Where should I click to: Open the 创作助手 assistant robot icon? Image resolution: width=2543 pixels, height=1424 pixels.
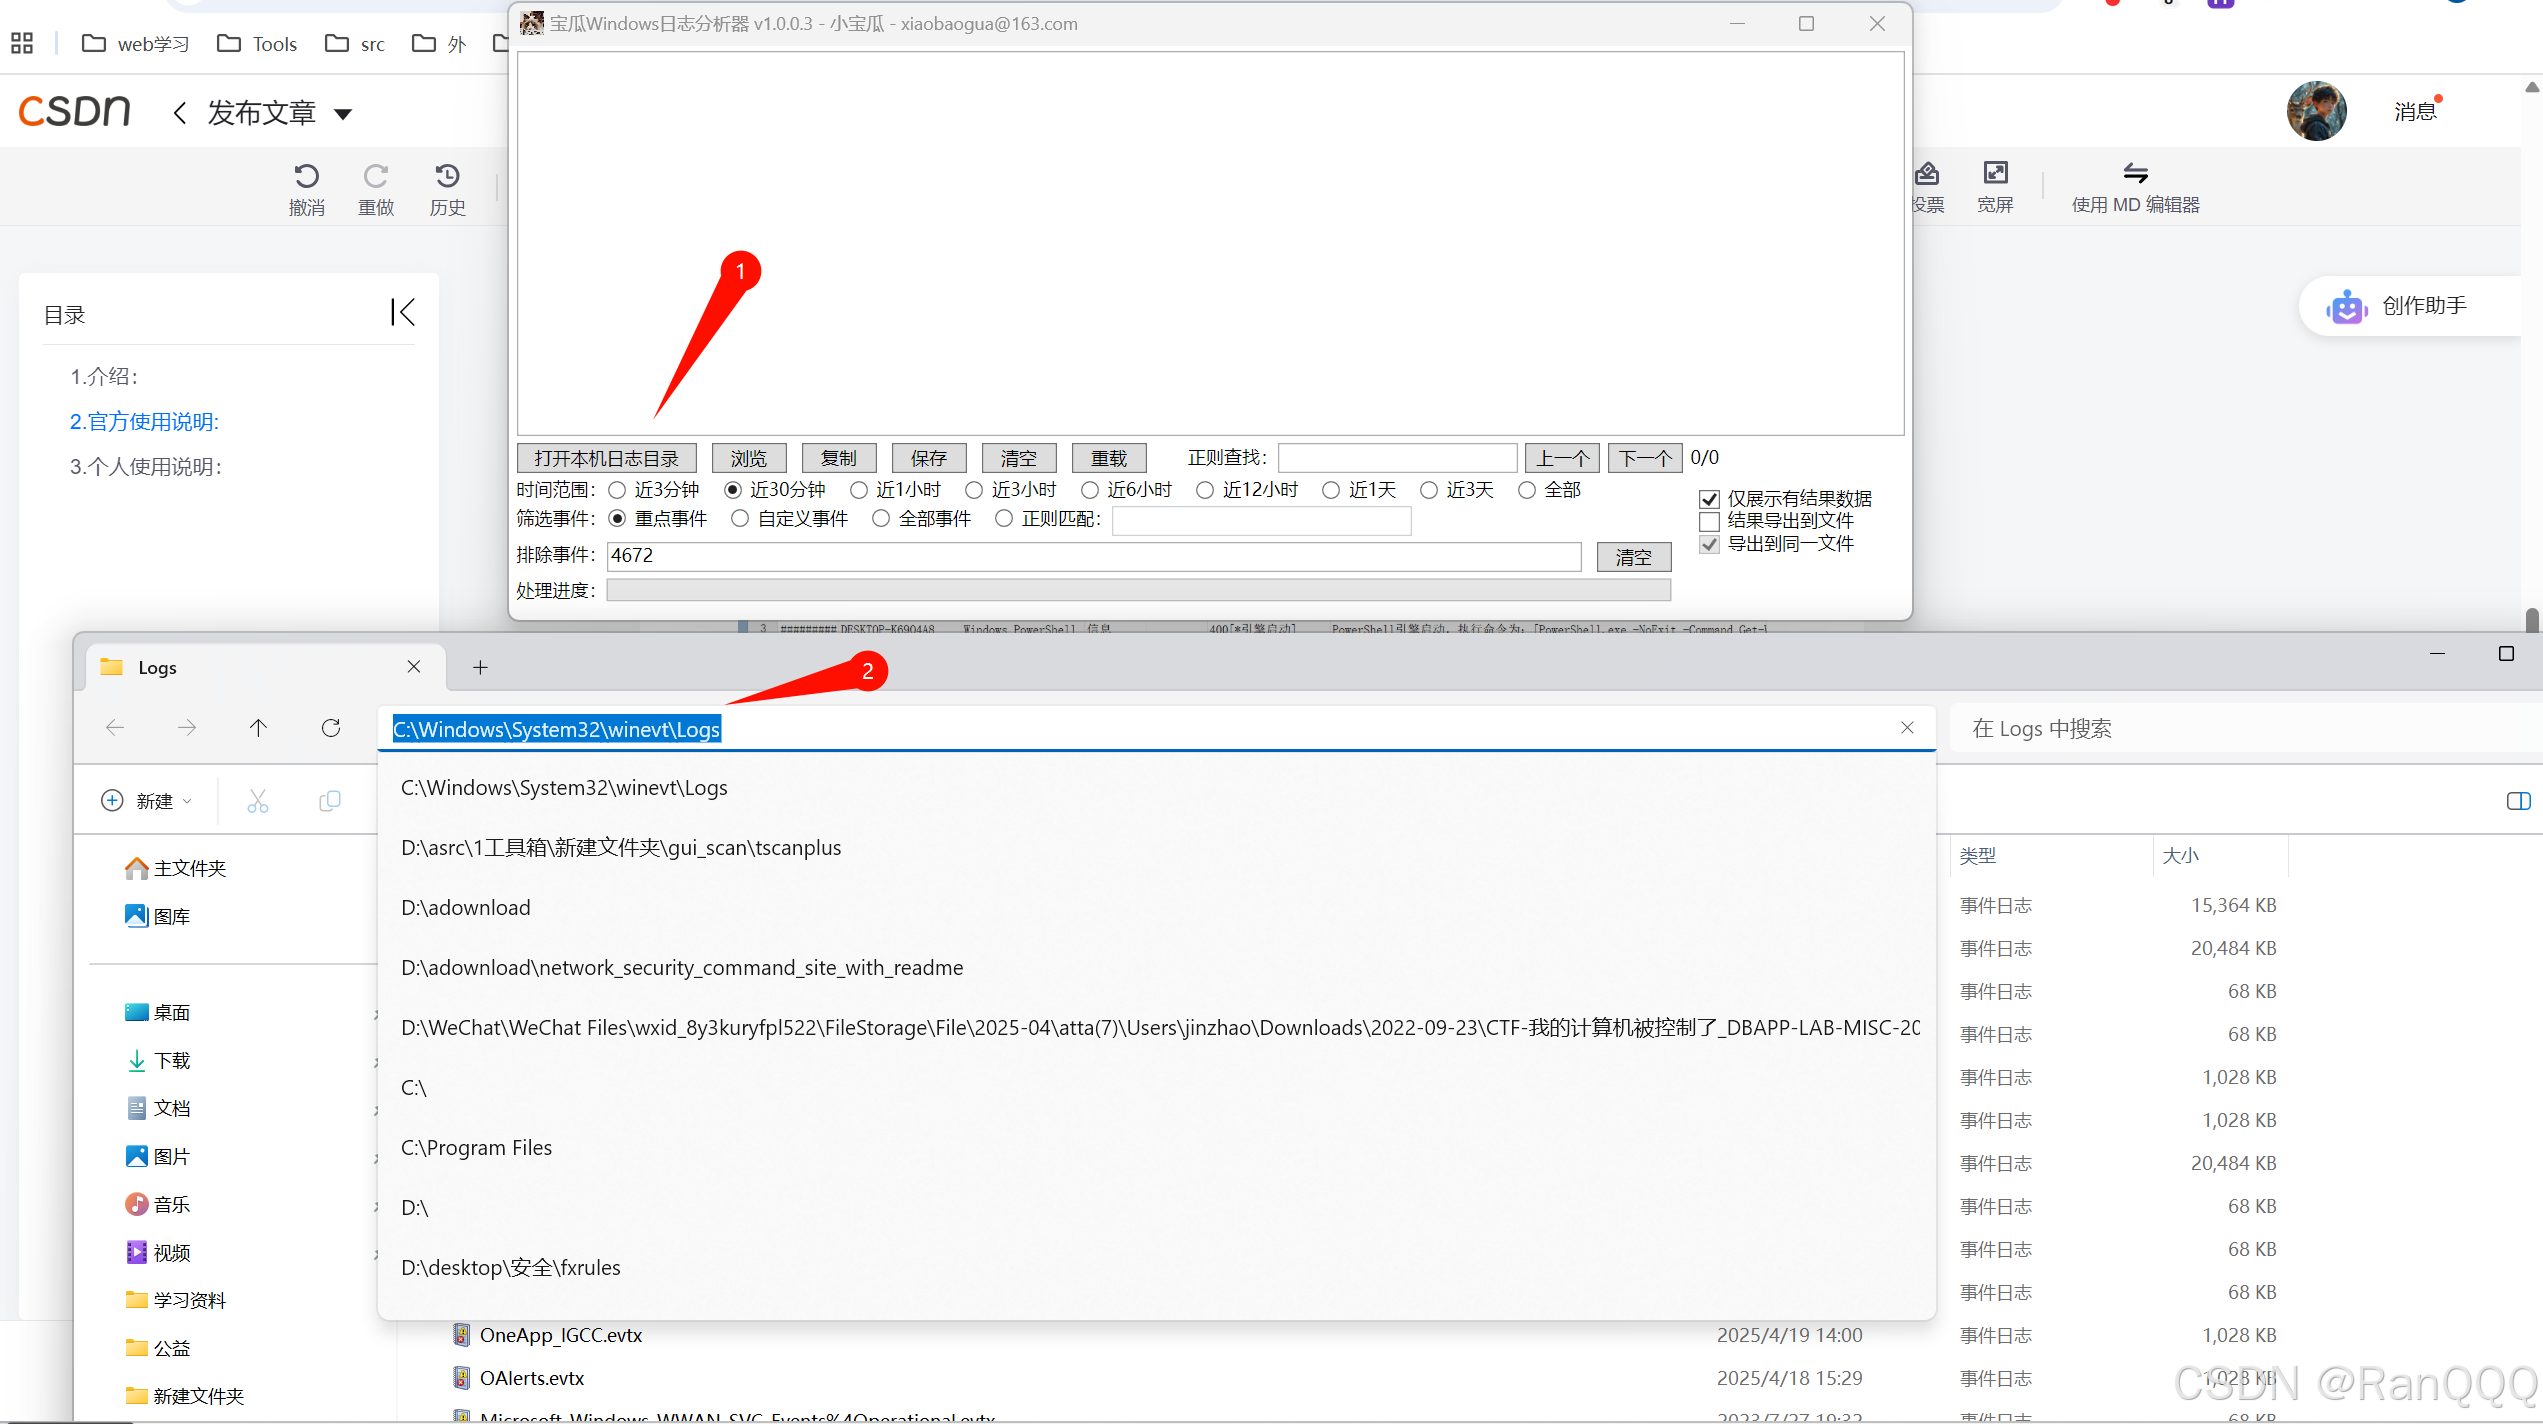click(x=2346, y=307)
